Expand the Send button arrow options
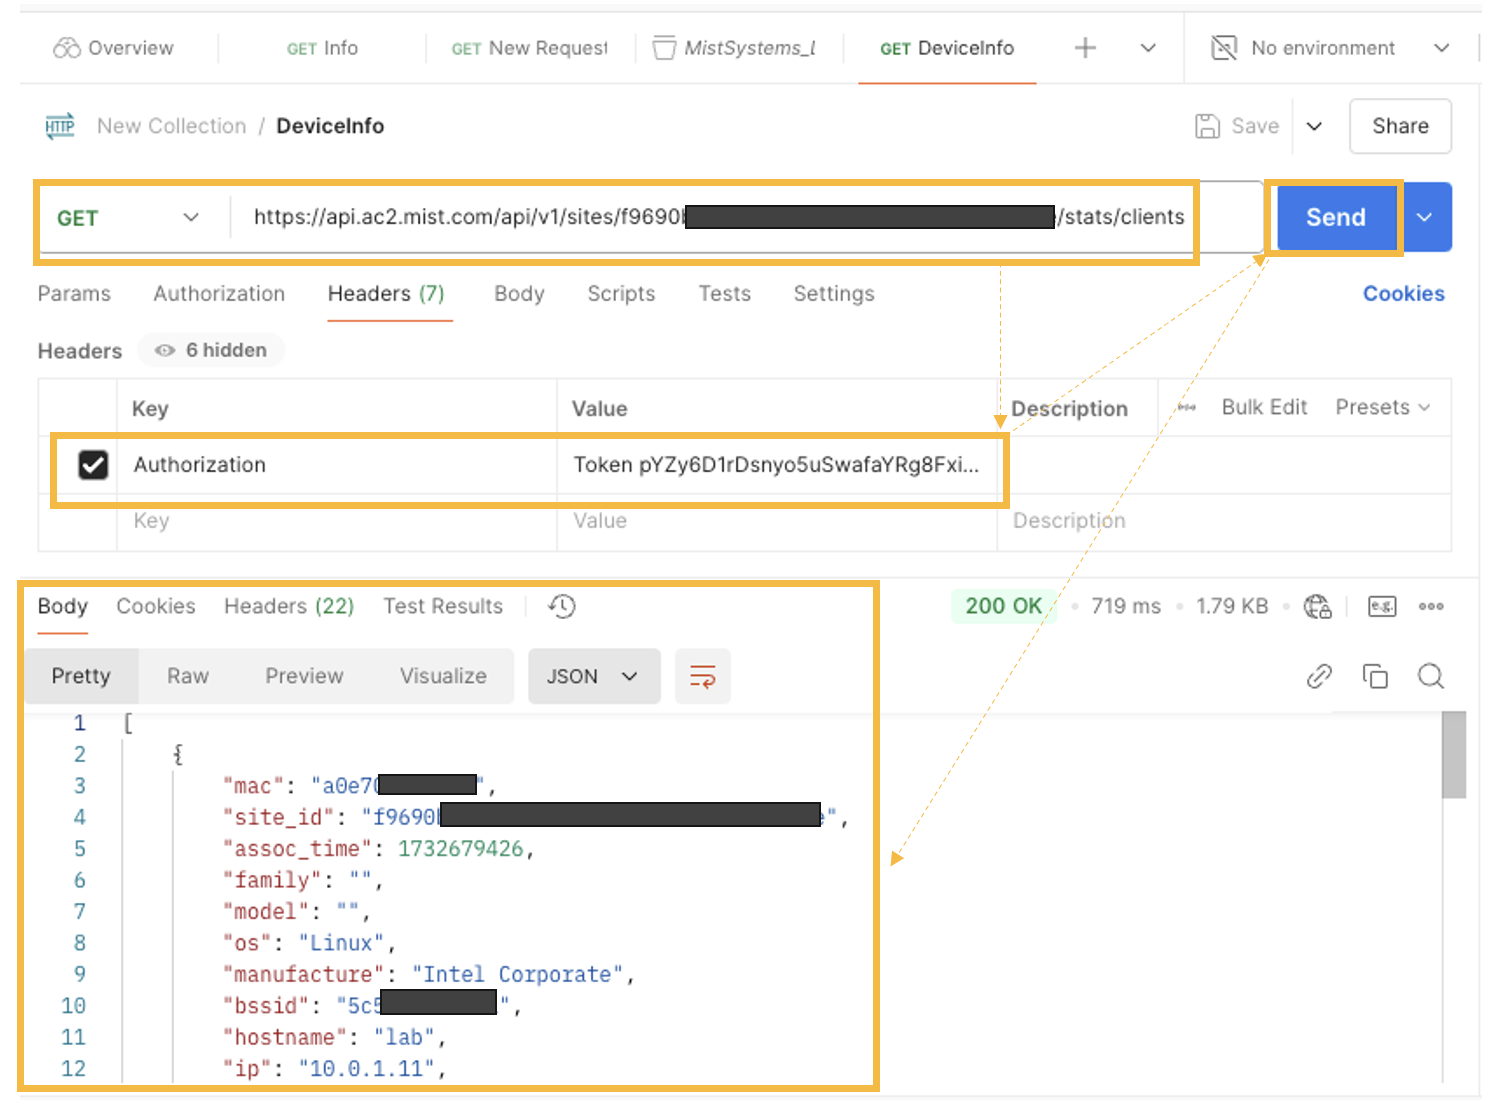Screen dimensions: 1494x1100 click(x=1425, y=217)
